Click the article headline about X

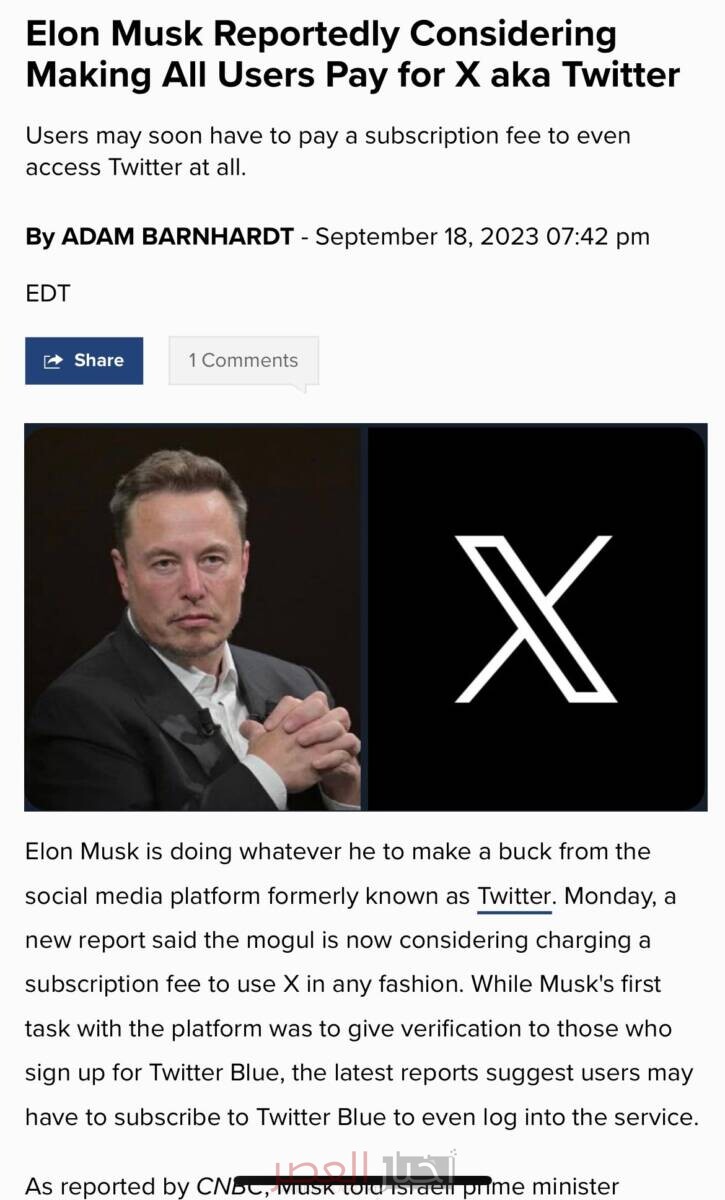(x=352, y=55)
